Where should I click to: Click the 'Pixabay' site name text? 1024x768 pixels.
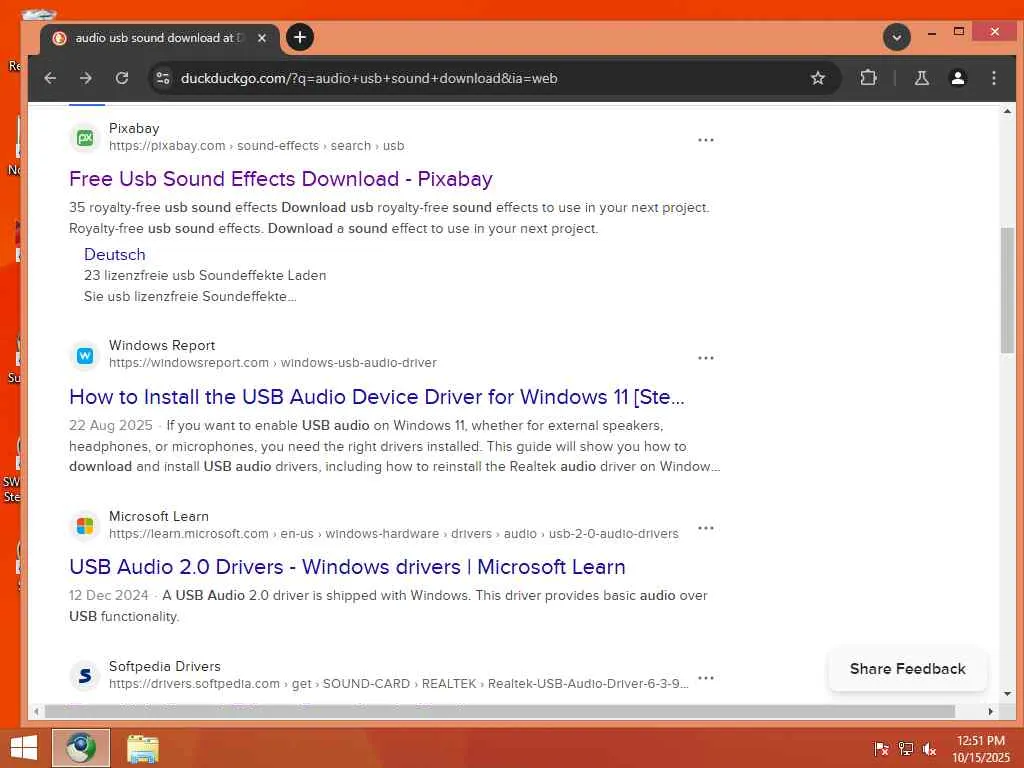pos(134,129)
